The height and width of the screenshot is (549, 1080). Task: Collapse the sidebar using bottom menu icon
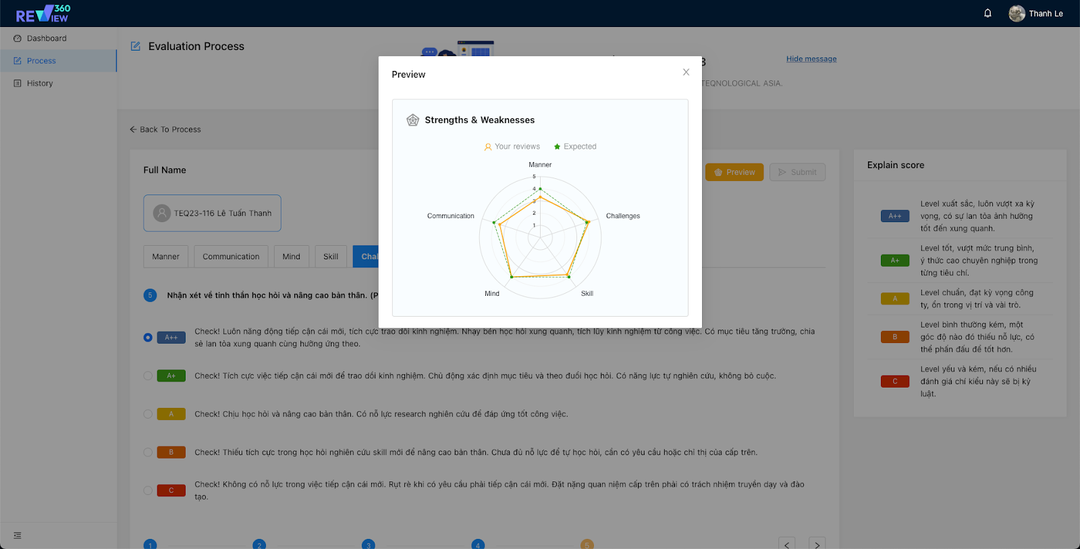tap(17, 536)
